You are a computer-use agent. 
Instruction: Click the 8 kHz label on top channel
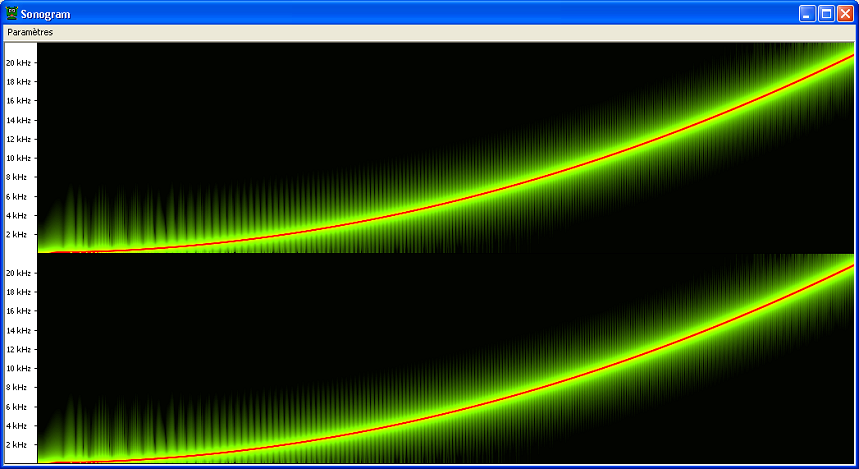click(16, 177)
